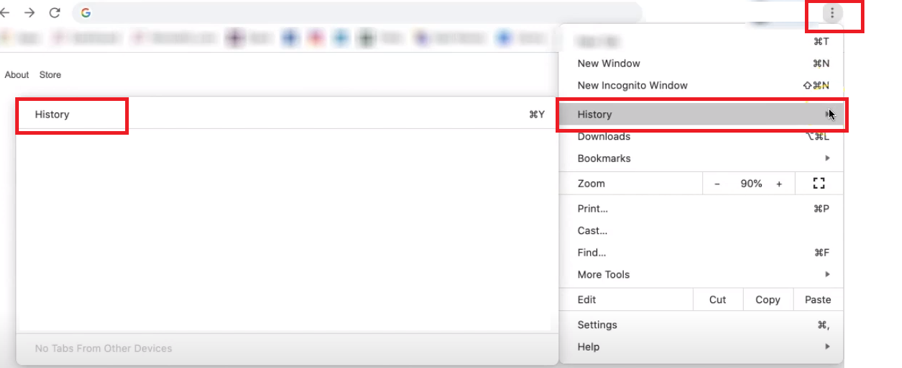
Task: Choose Find... from the menu
Action: (x=701, y=252)
